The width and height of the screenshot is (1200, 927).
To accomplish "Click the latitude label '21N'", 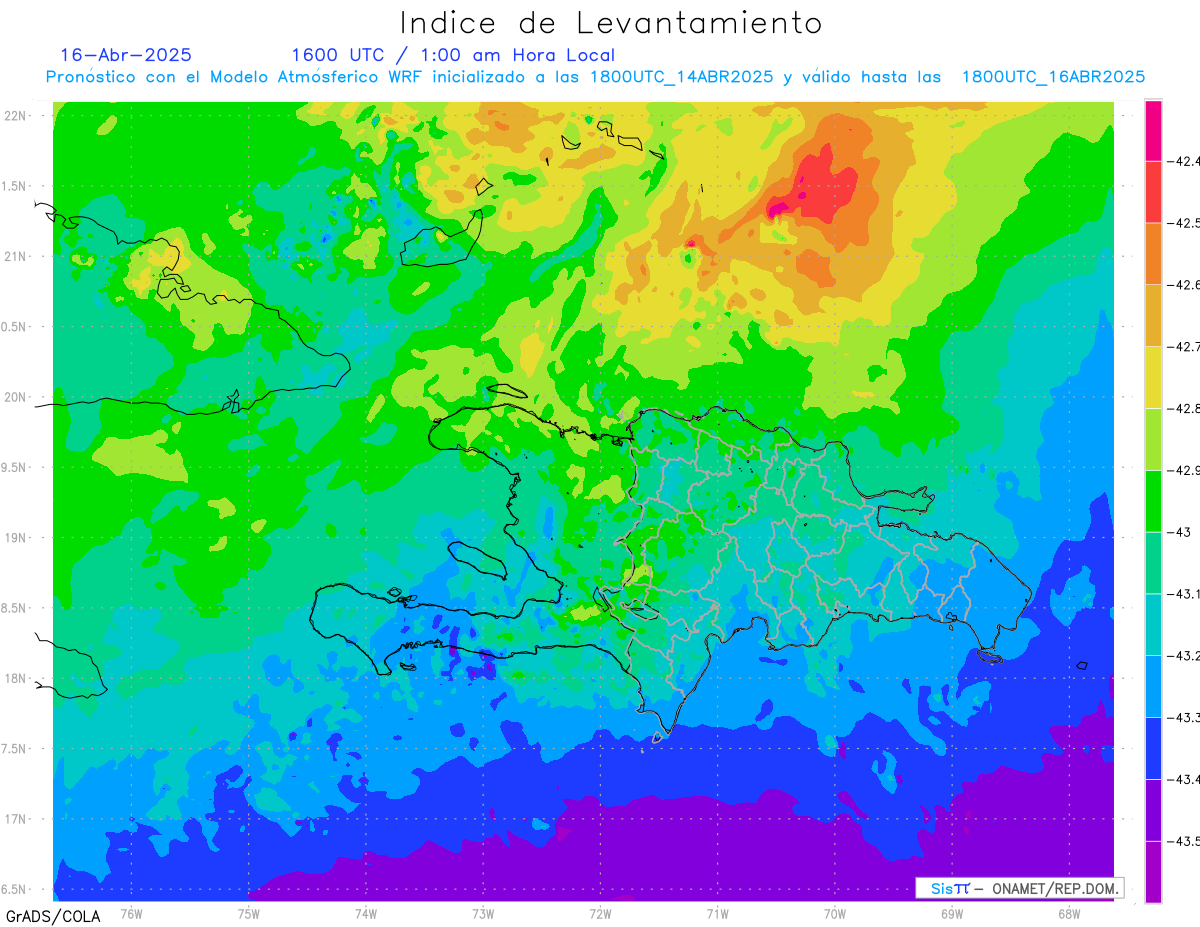I will coord(14,257).
